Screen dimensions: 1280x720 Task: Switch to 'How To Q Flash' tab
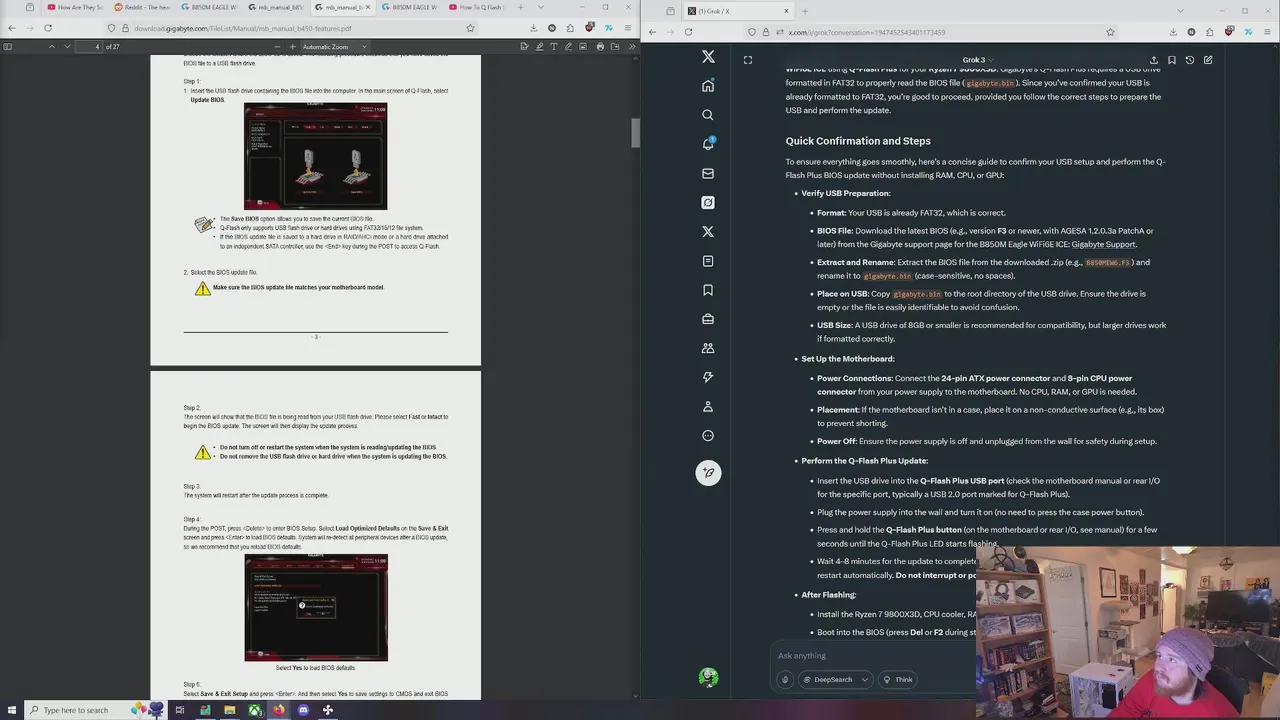476,7
